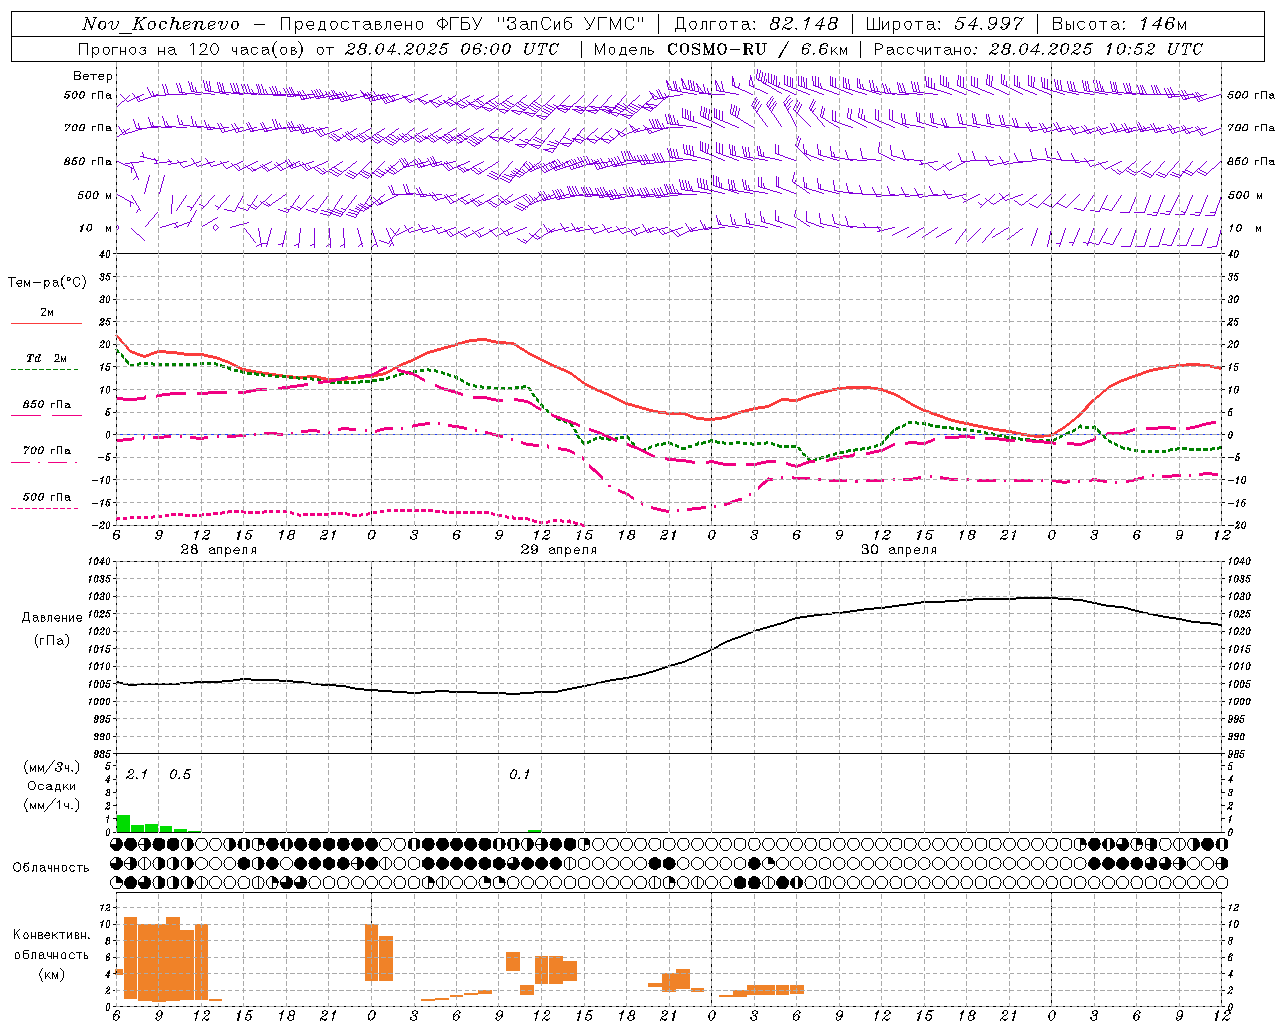Select the Td 2м legend entry
The image size is (1280, 1024).
click(x=47, y=358)
